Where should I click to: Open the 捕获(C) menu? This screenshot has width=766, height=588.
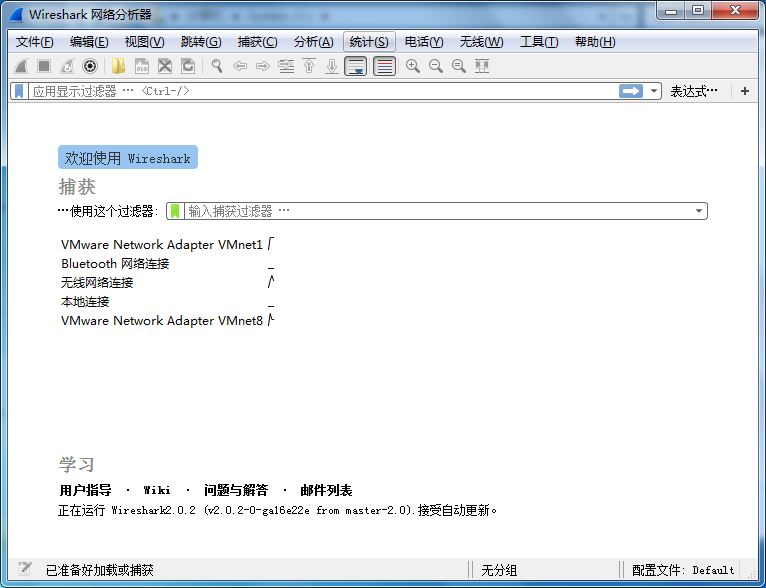[257, 42]
